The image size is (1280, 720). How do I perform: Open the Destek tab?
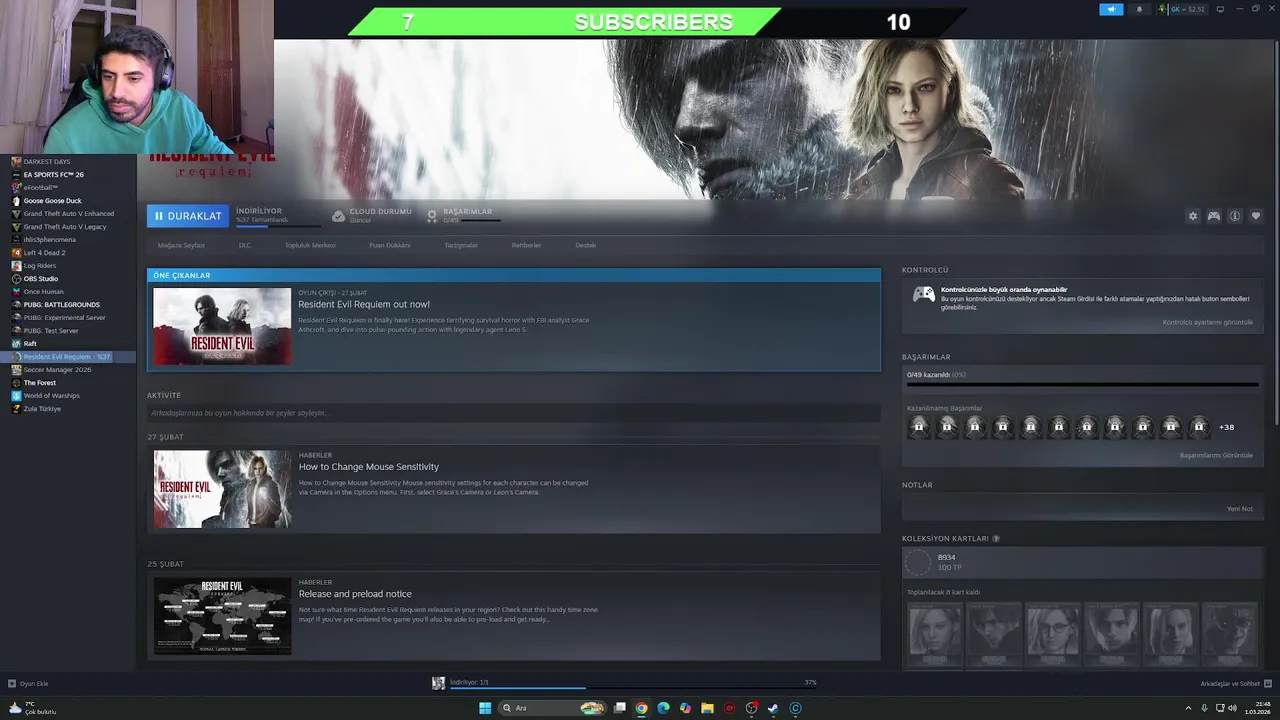585,245
